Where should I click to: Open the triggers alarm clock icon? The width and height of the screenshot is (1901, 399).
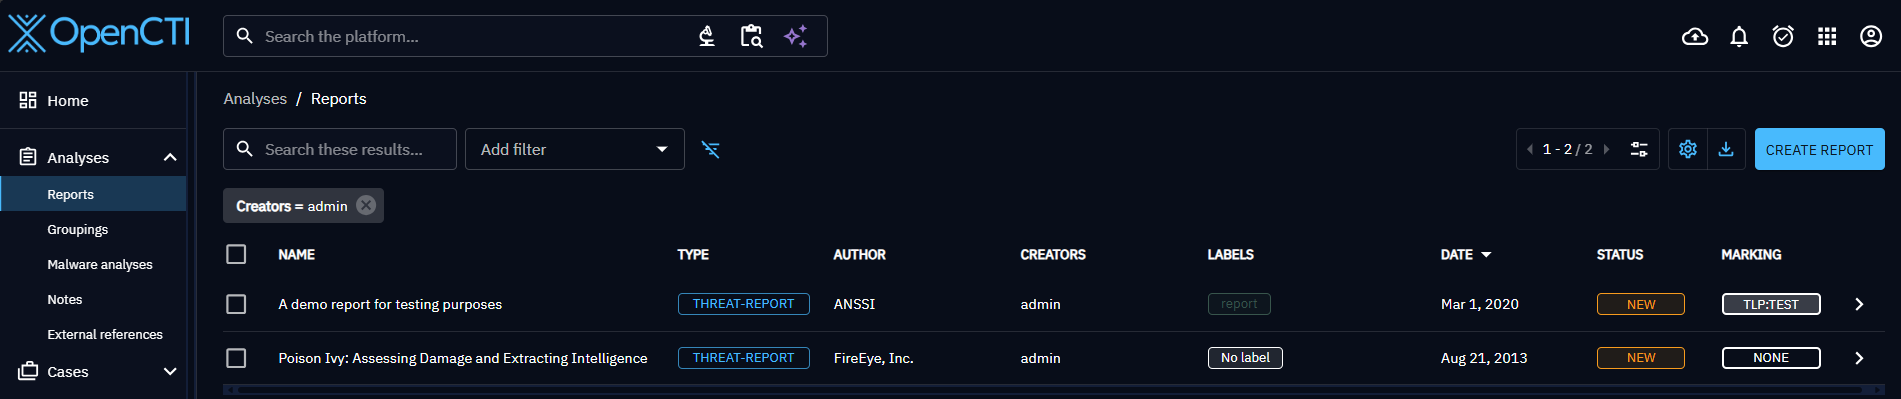pos(1783,37)
